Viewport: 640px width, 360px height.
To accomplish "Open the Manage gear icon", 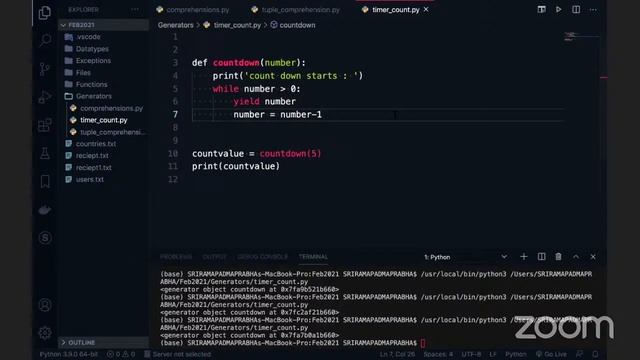I will 45,333.
